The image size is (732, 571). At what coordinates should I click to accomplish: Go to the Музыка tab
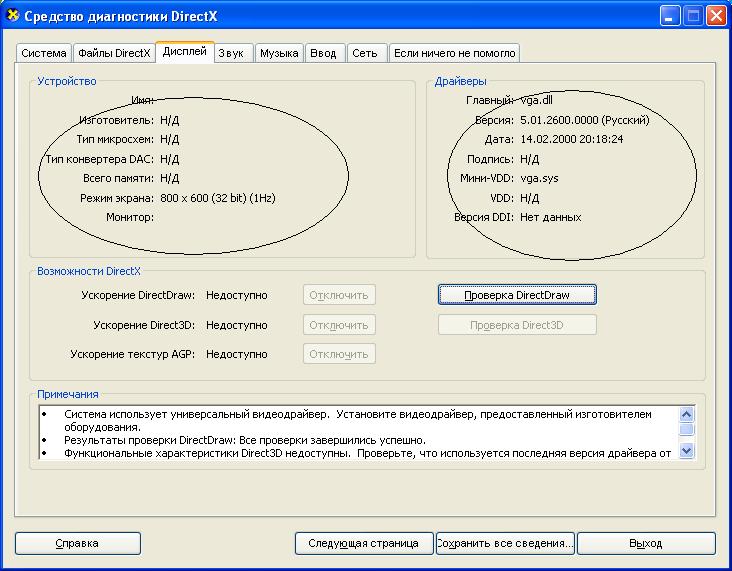tap(279, 53)
